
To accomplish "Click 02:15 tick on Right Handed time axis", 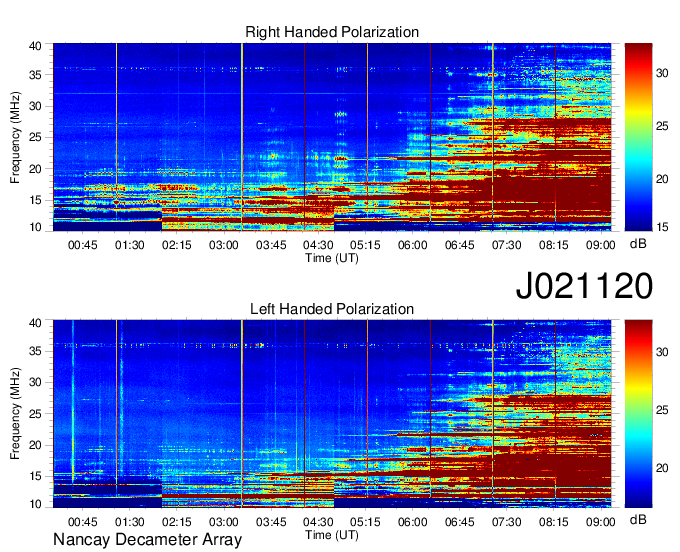I will coord(177,245).
